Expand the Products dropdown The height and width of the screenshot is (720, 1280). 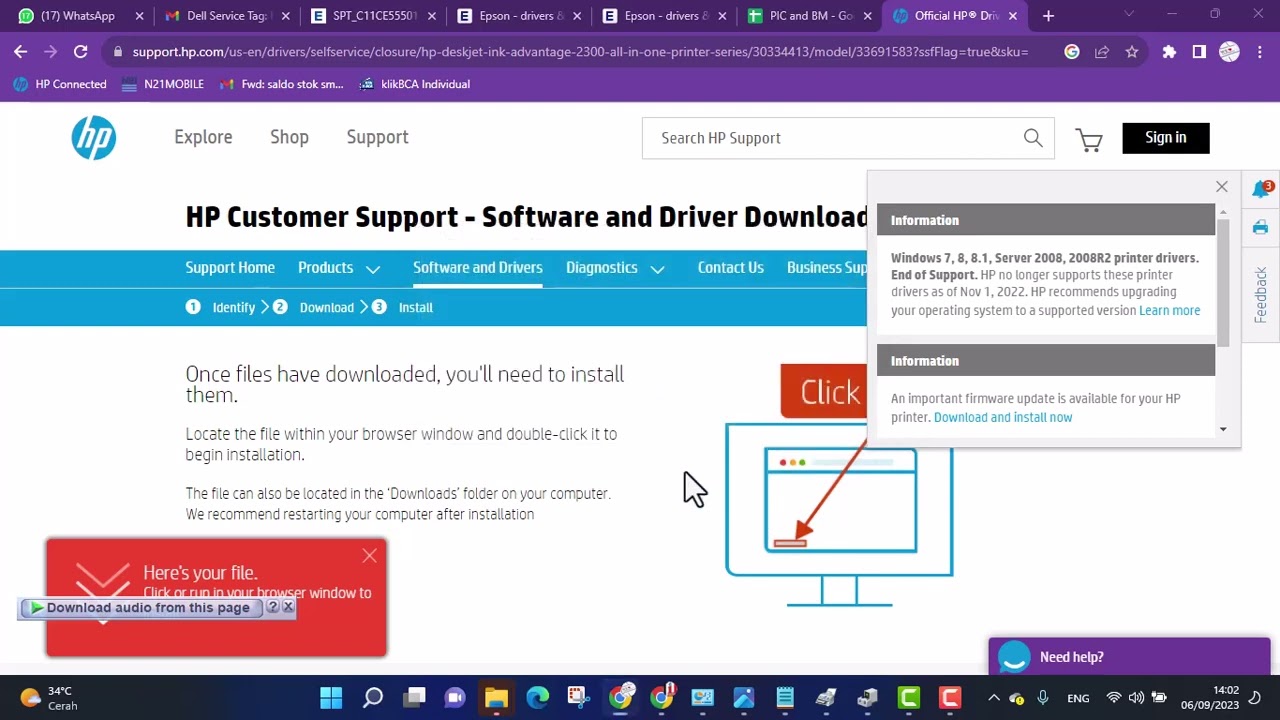339,268
